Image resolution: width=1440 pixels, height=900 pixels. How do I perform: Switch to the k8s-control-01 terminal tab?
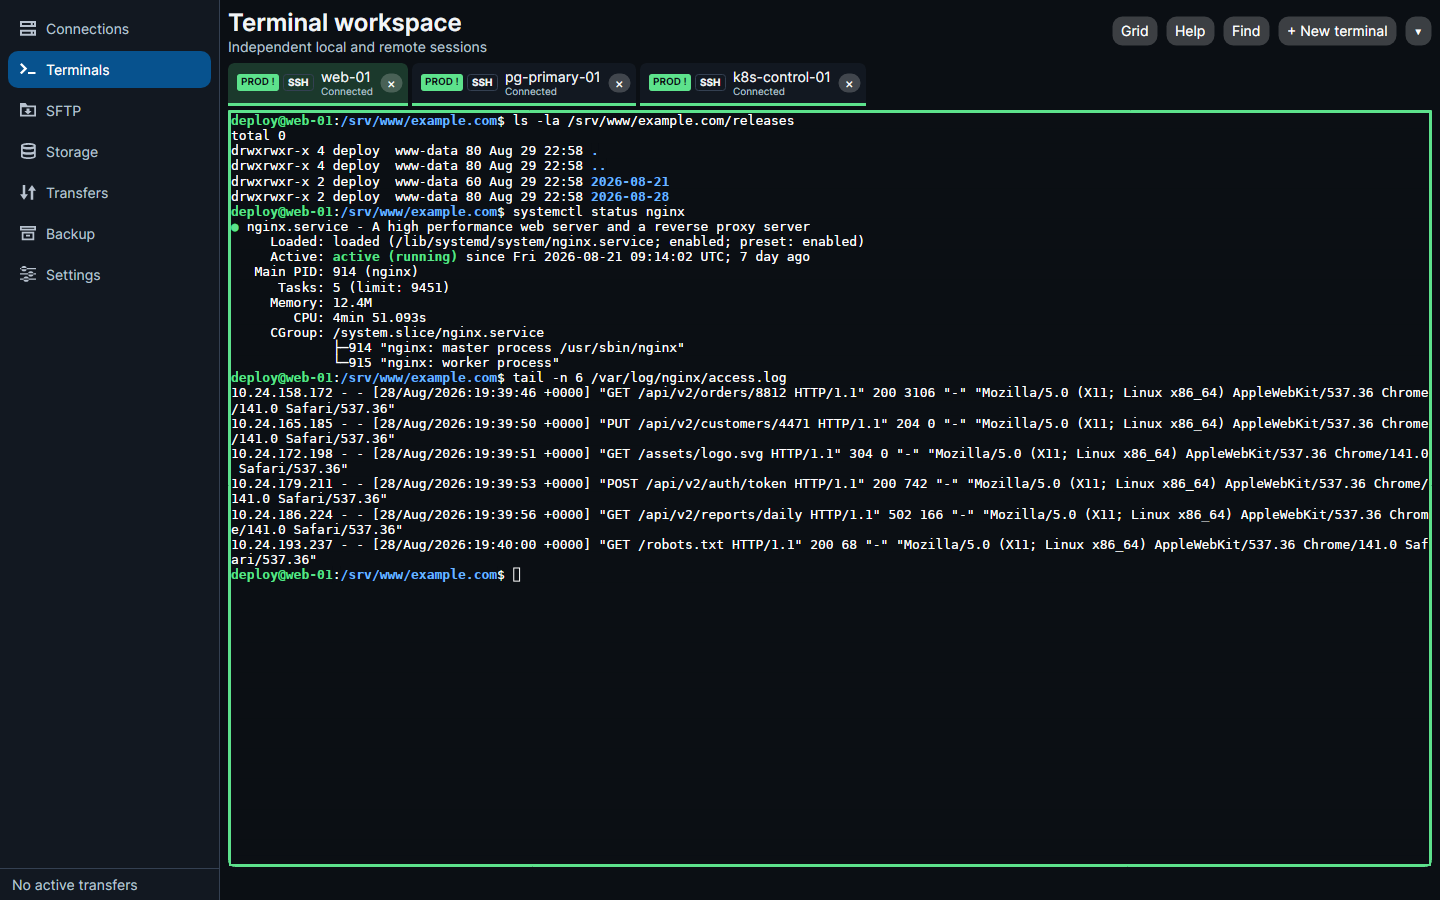click(x=753, y=84)
